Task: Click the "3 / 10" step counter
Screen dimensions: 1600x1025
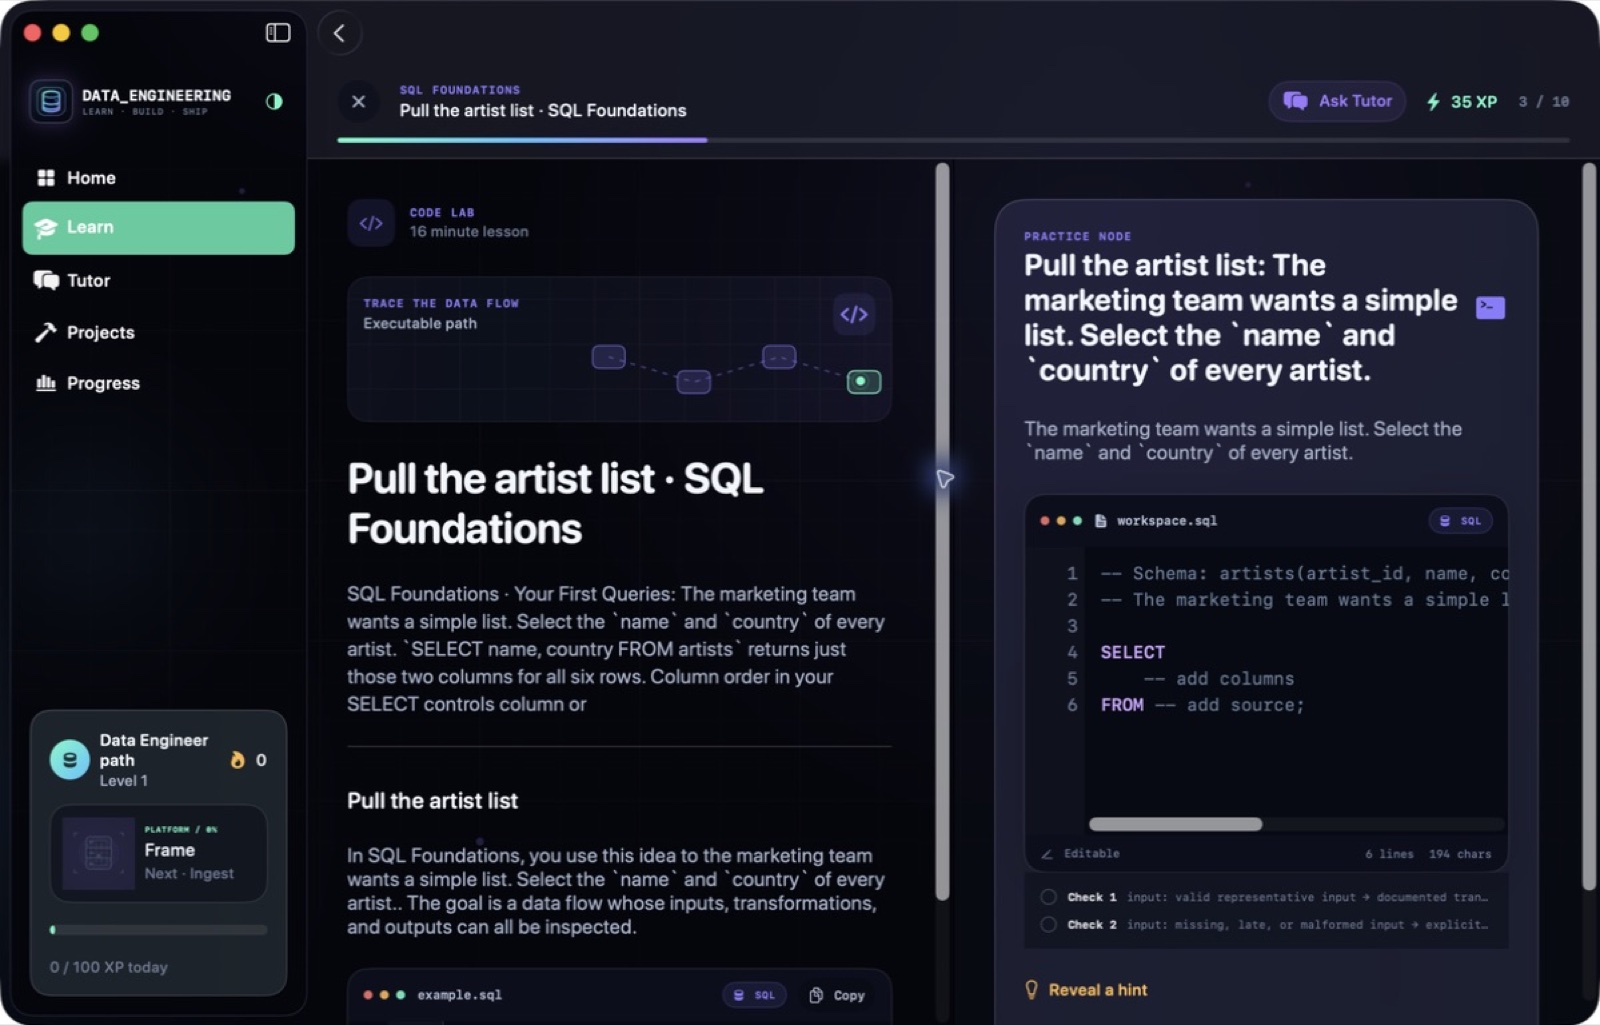Action: tap(1543, 101)
